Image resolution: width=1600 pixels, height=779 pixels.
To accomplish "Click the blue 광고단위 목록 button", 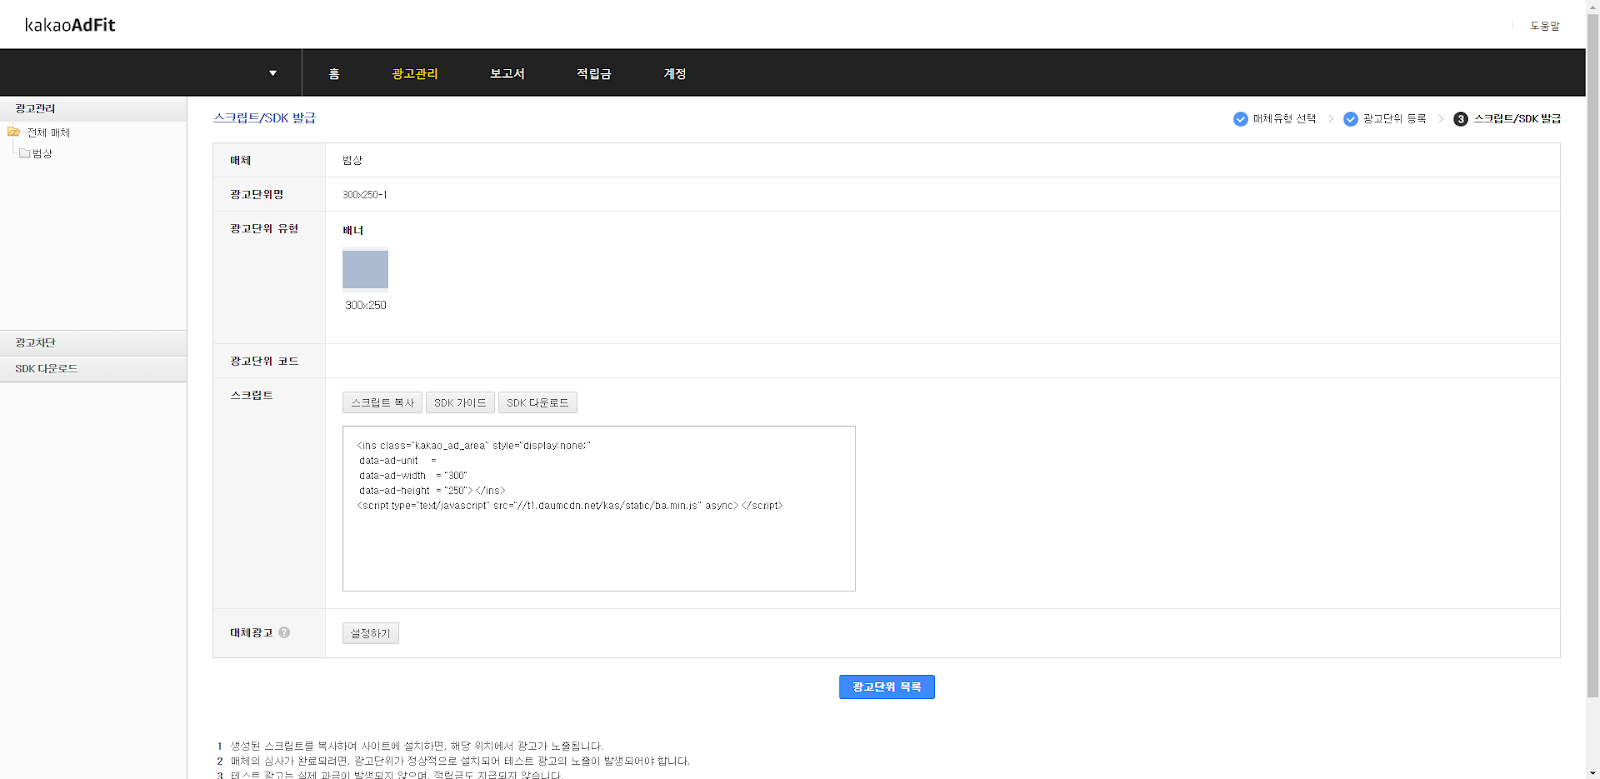I will pos(887,687).
